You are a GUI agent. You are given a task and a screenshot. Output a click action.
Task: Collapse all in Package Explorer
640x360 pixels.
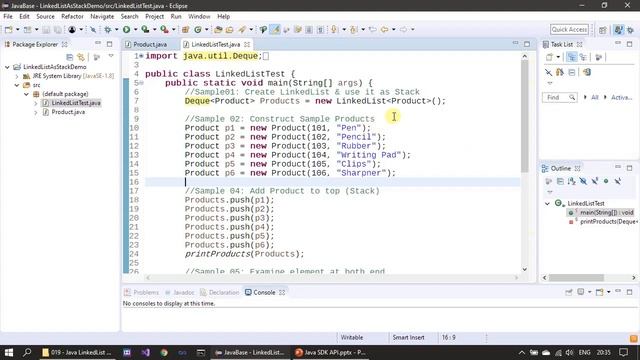point(69,57)
